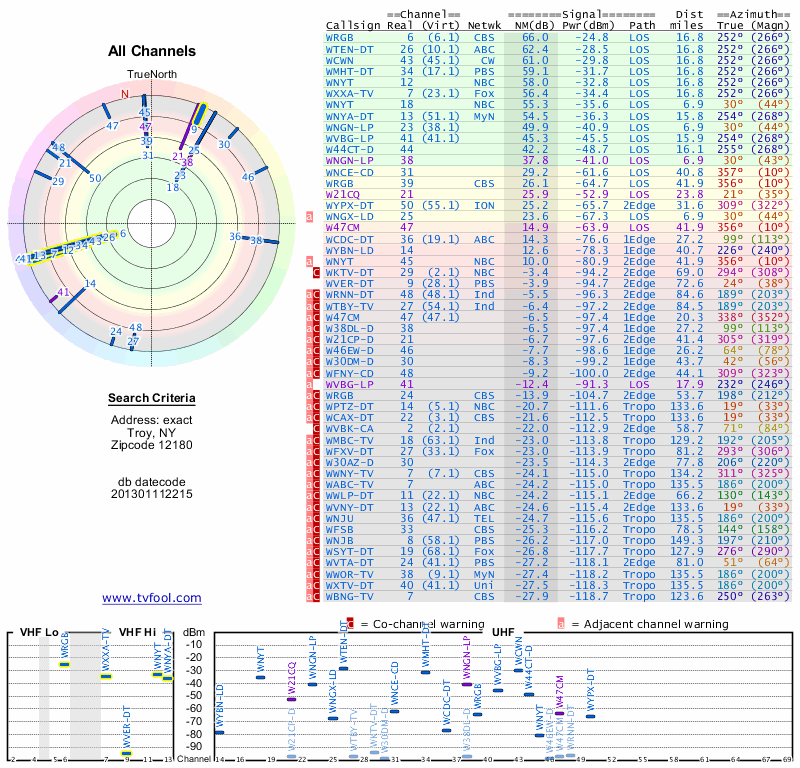Click the 'Co-channel warning' legend text
The width and height of the screenshot is (800, 768).
click(x=429, y=624)
